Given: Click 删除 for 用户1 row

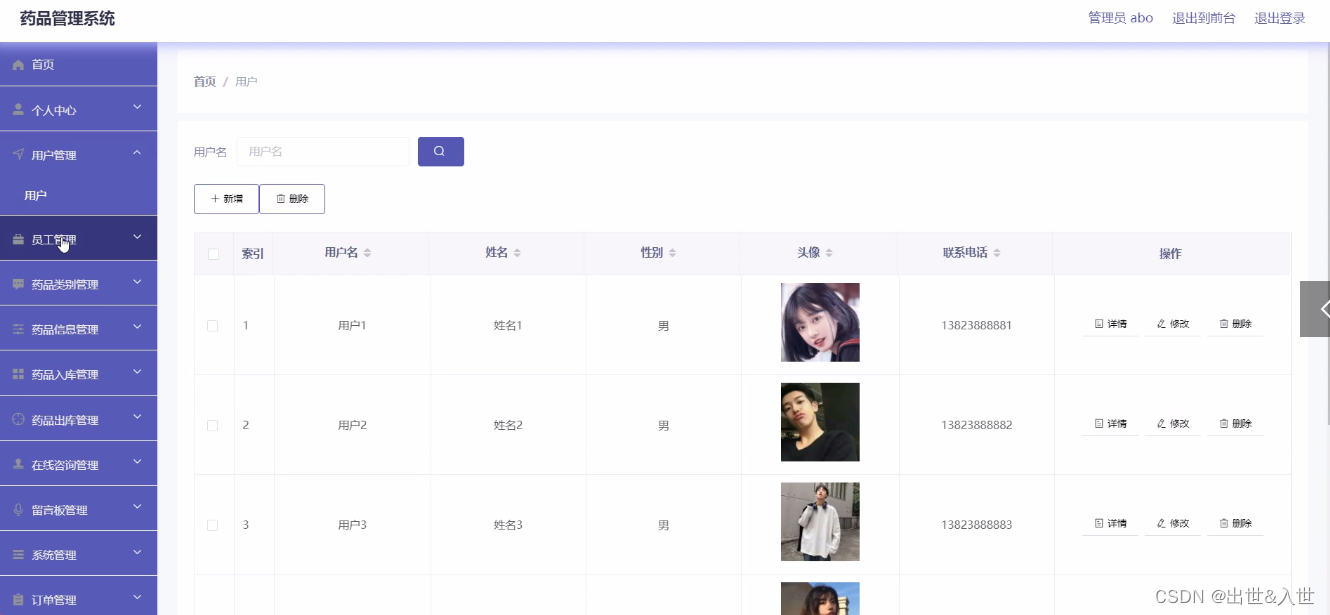Looking at the screenshot, I should [1235, 324].
